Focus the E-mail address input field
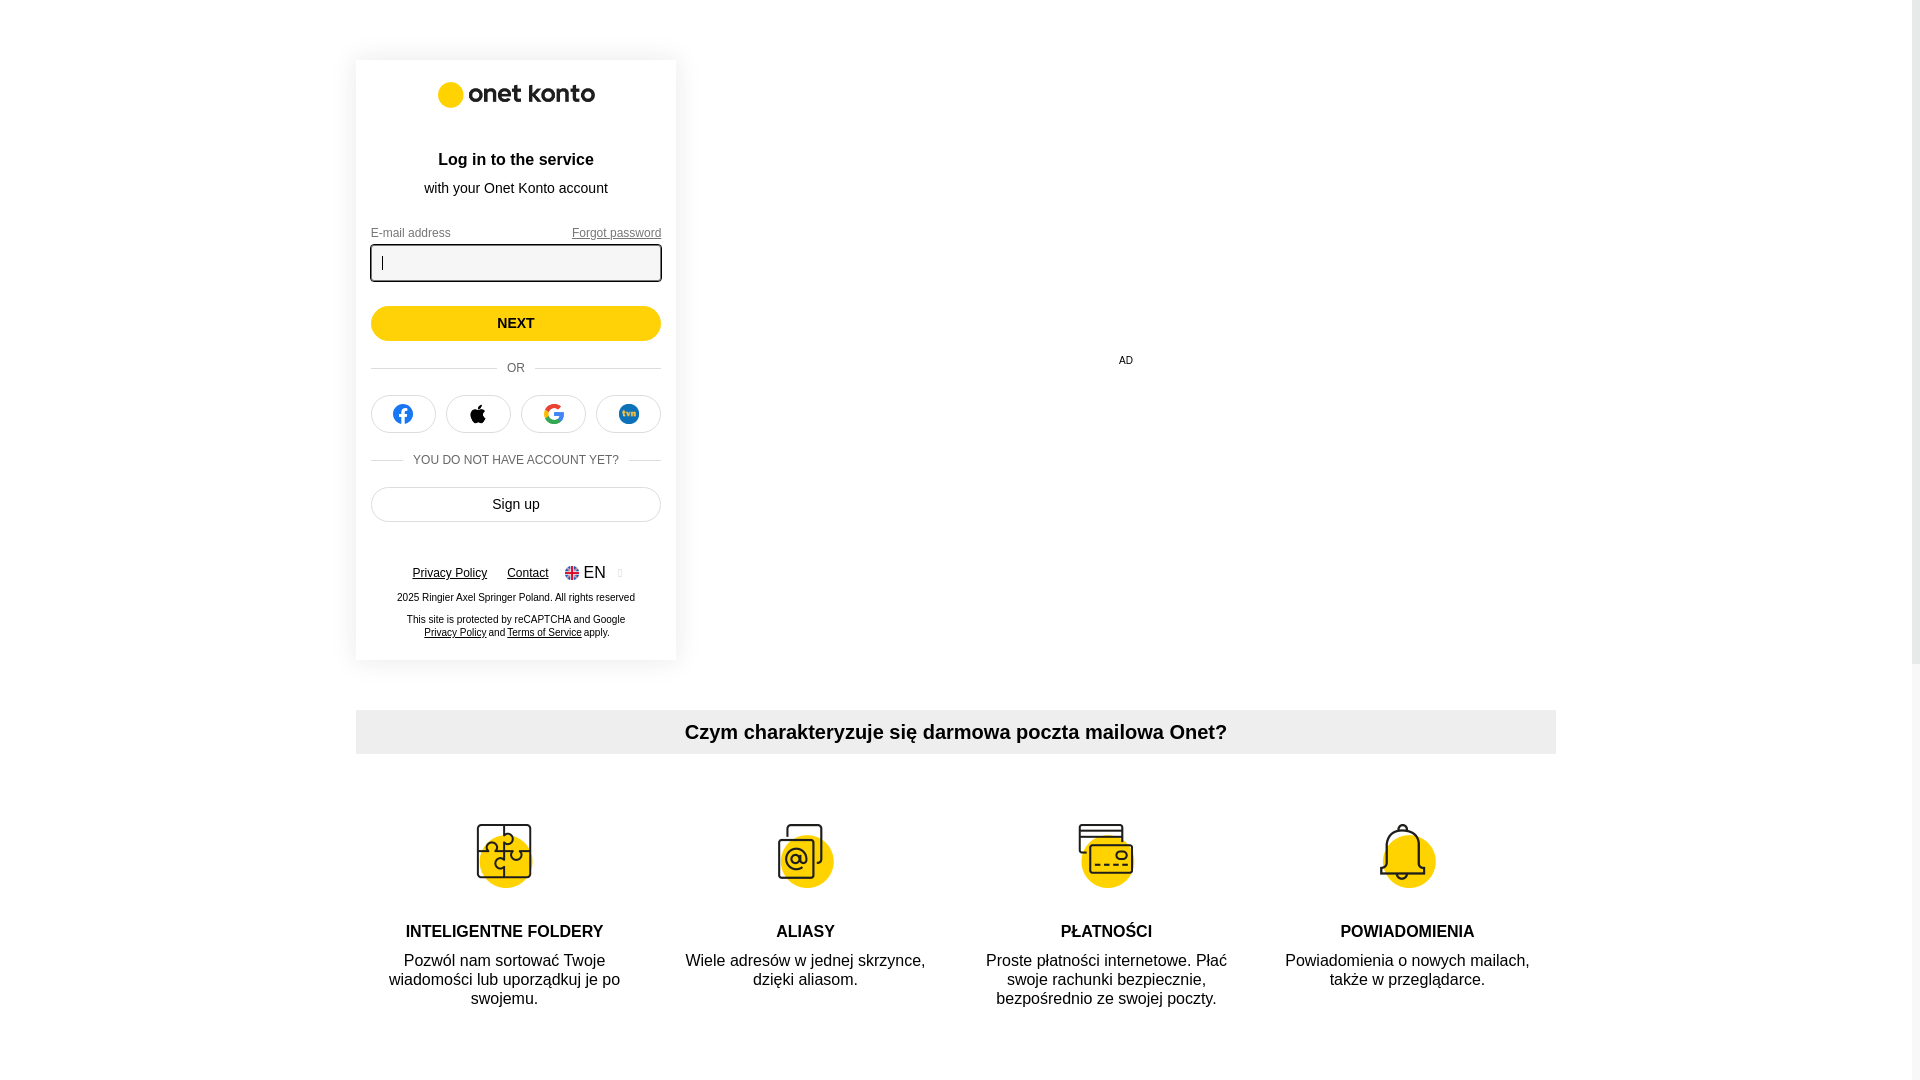 click(x=516, y=263)
